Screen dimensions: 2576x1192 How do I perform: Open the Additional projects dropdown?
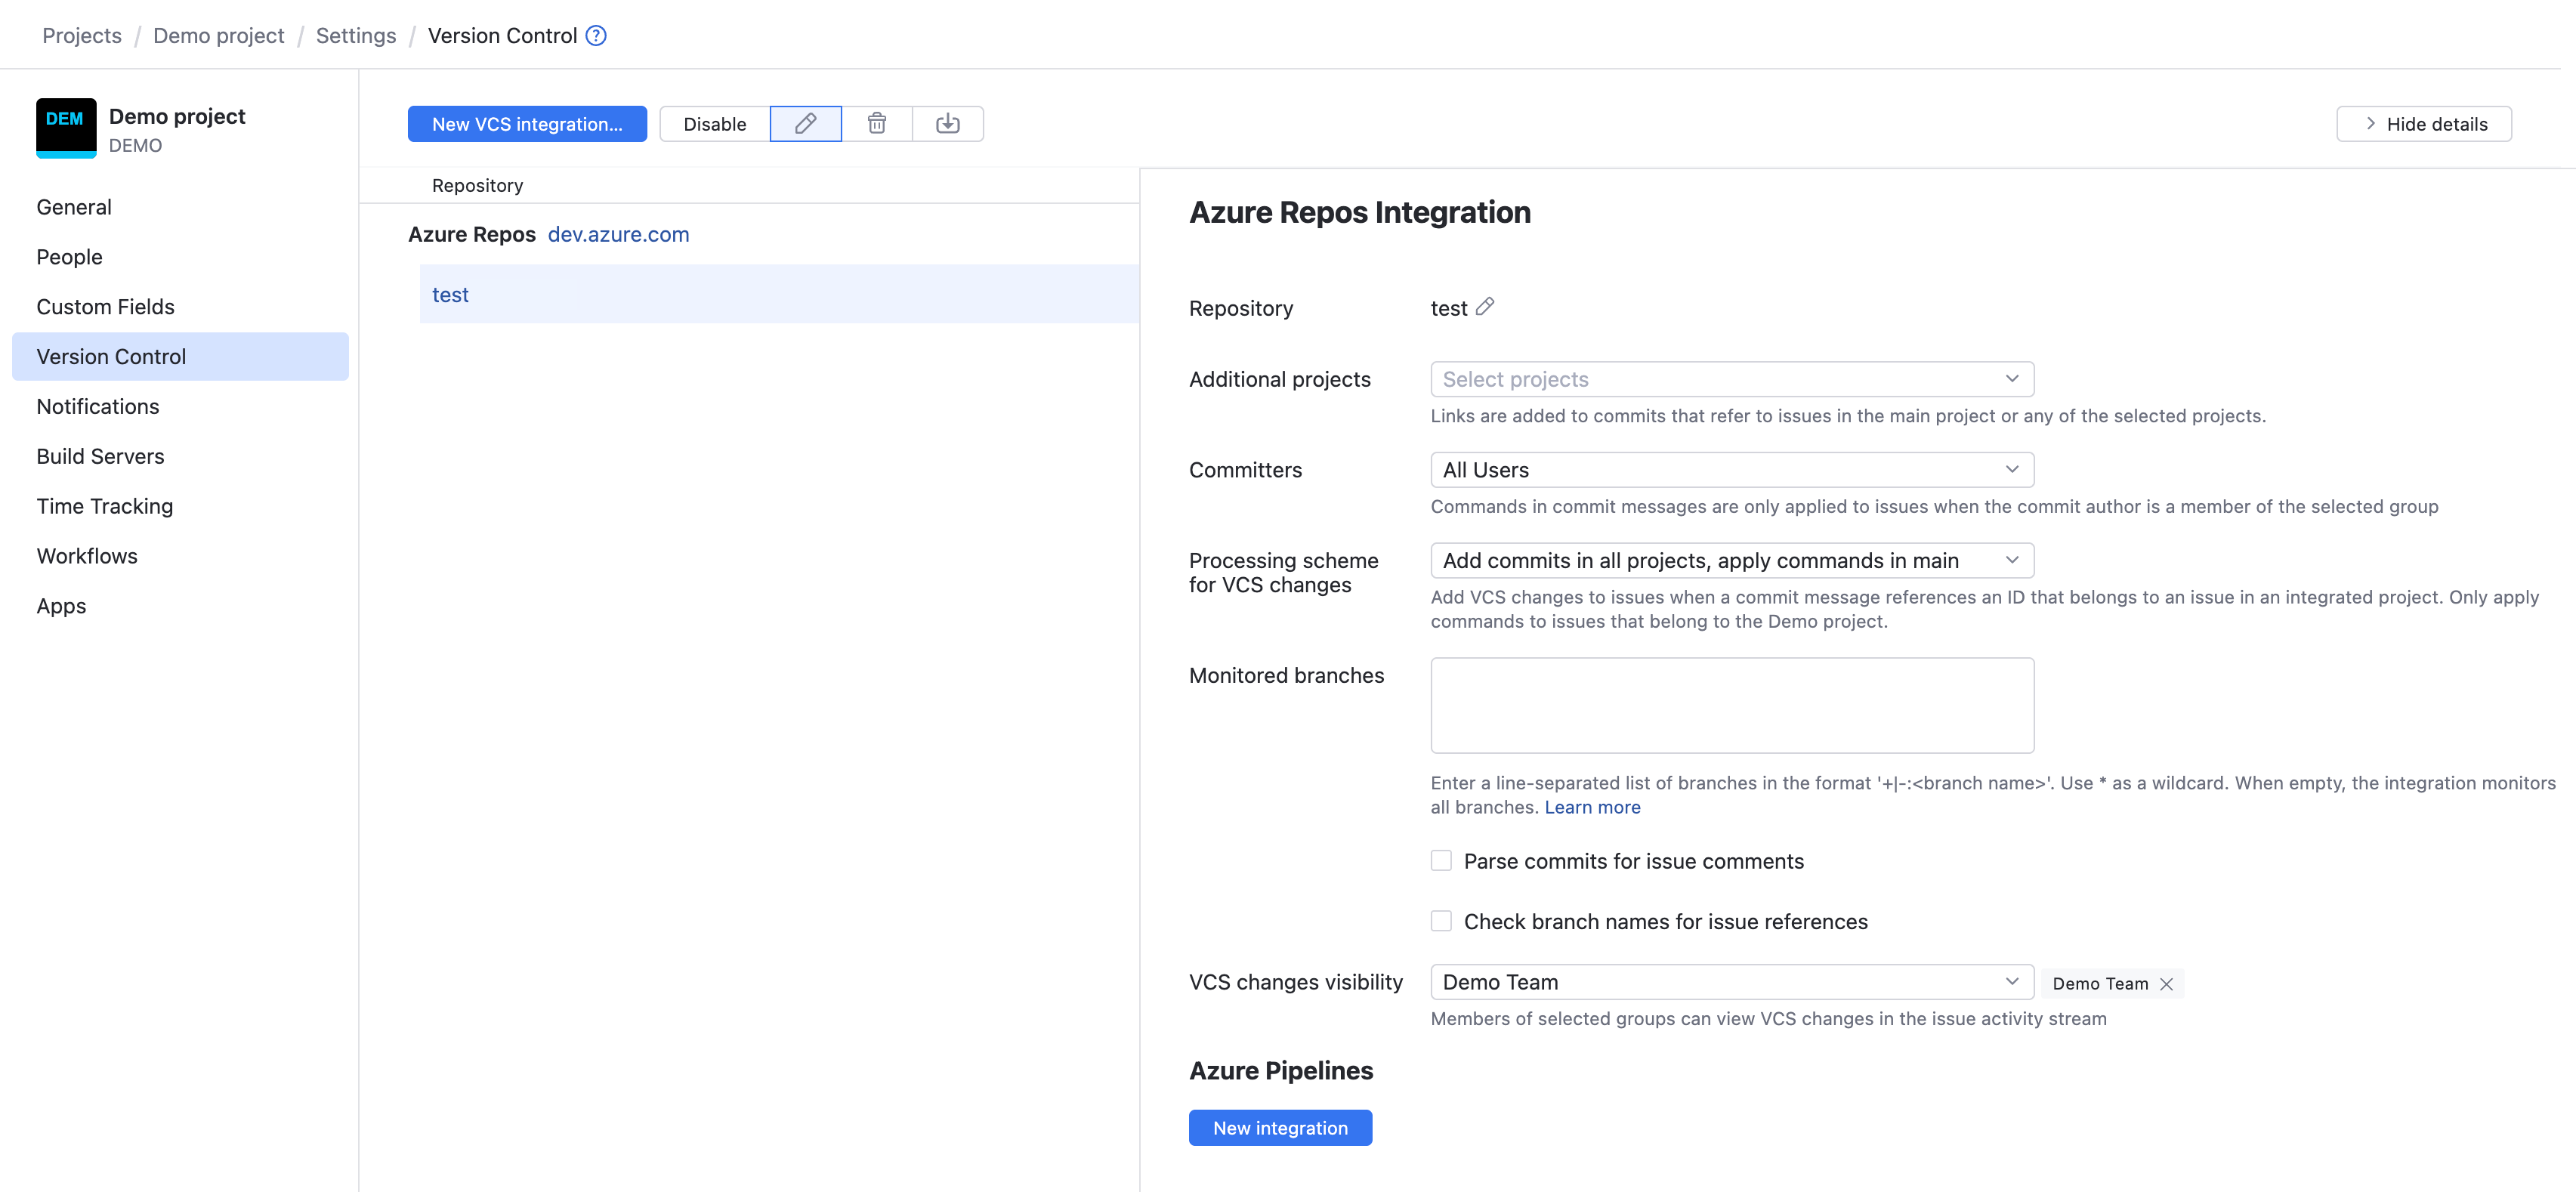pos(1732,379)
